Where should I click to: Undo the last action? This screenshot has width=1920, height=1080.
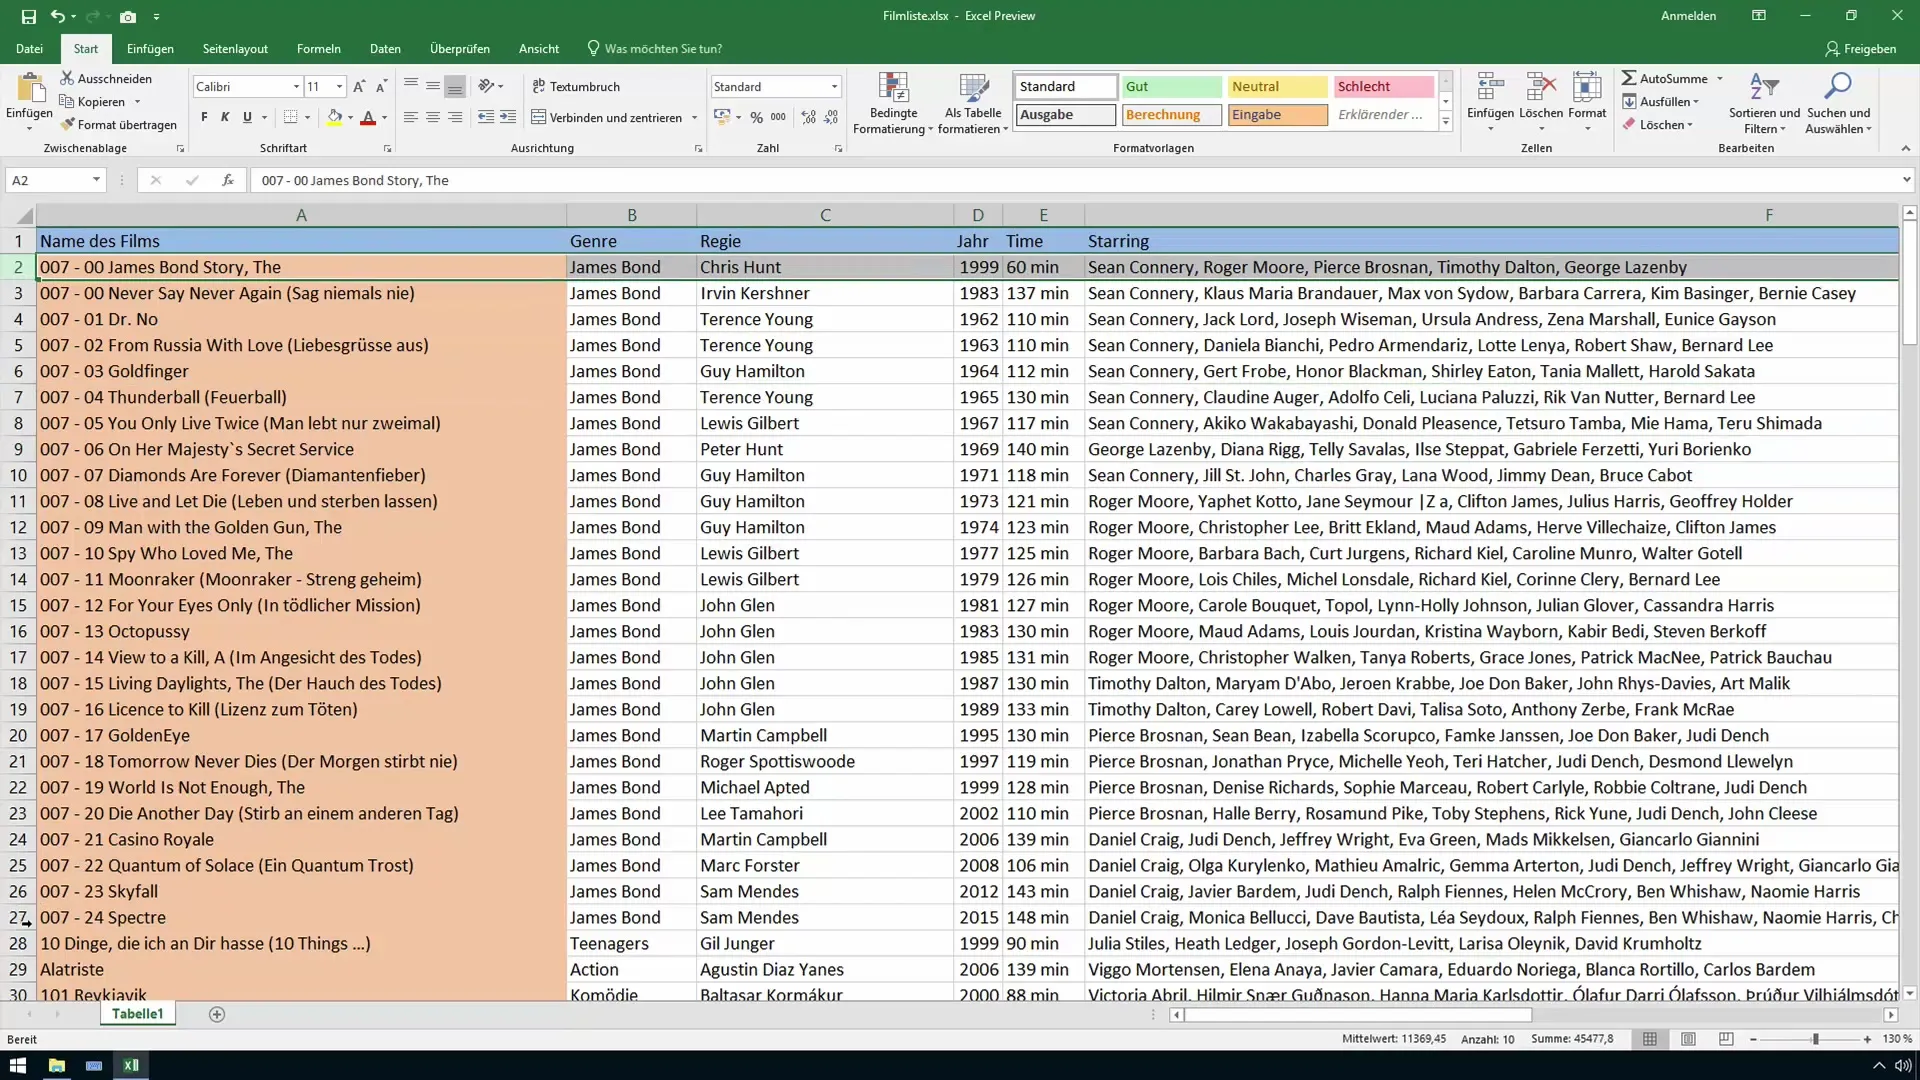tap(58, 16)
